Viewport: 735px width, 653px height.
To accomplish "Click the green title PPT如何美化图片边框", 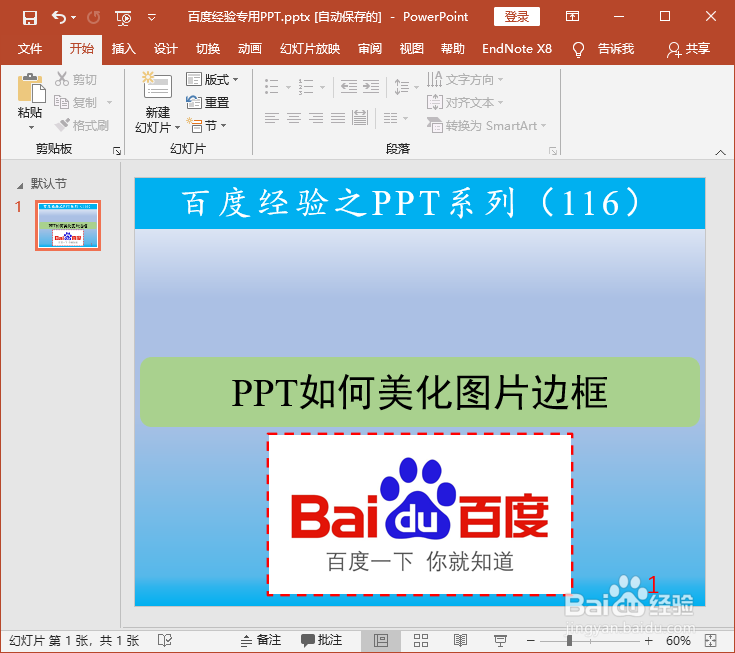I will click(x=420, y=392).
